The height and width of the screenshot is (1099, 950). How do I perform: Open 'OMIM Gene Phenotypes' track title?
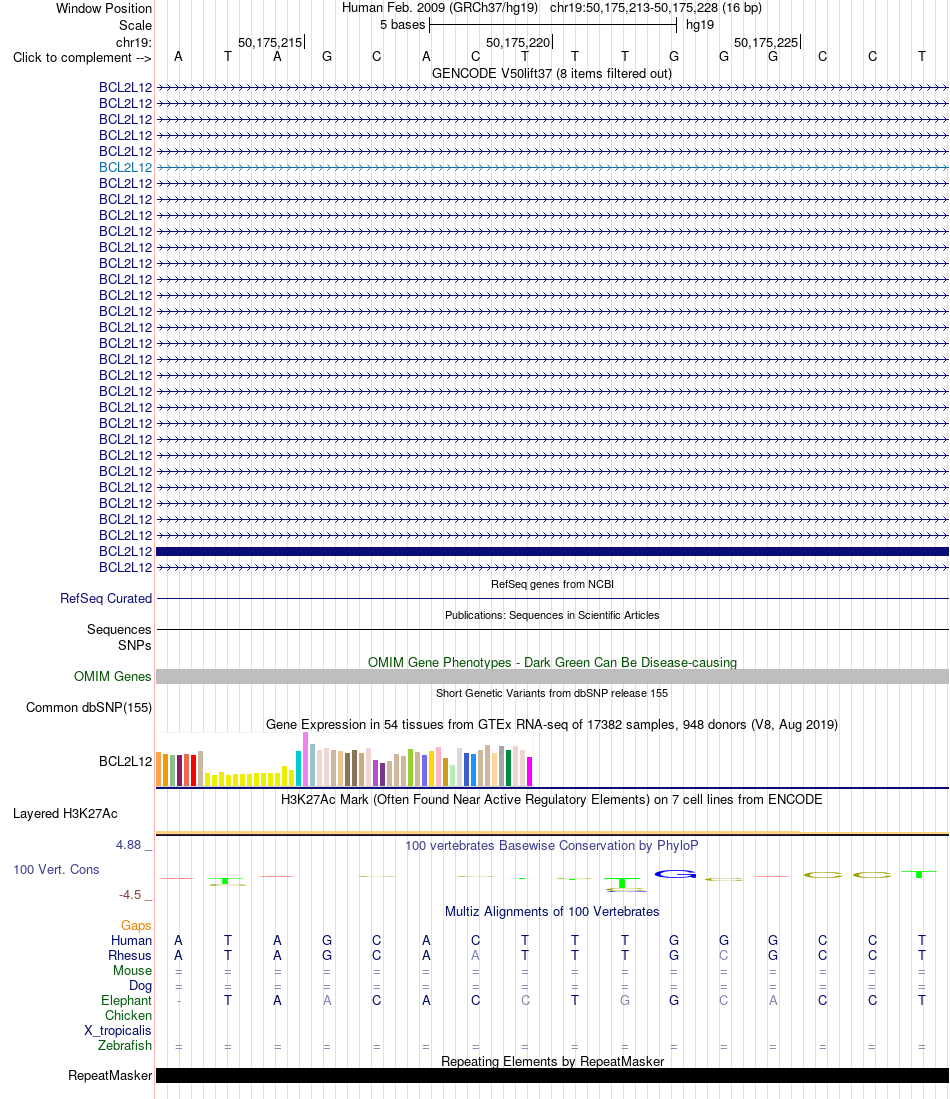552,662
